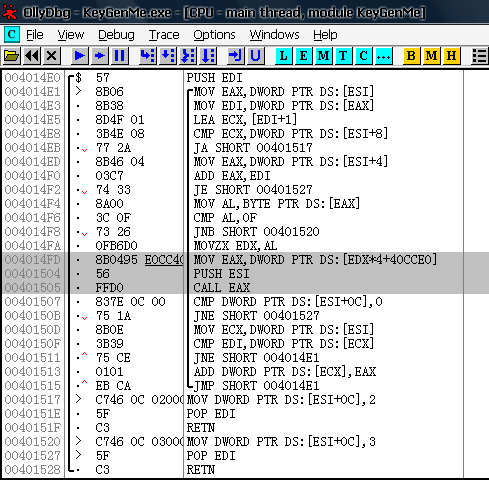Show Breakpoints with B button
489x480 pixels.
point(412,56)
